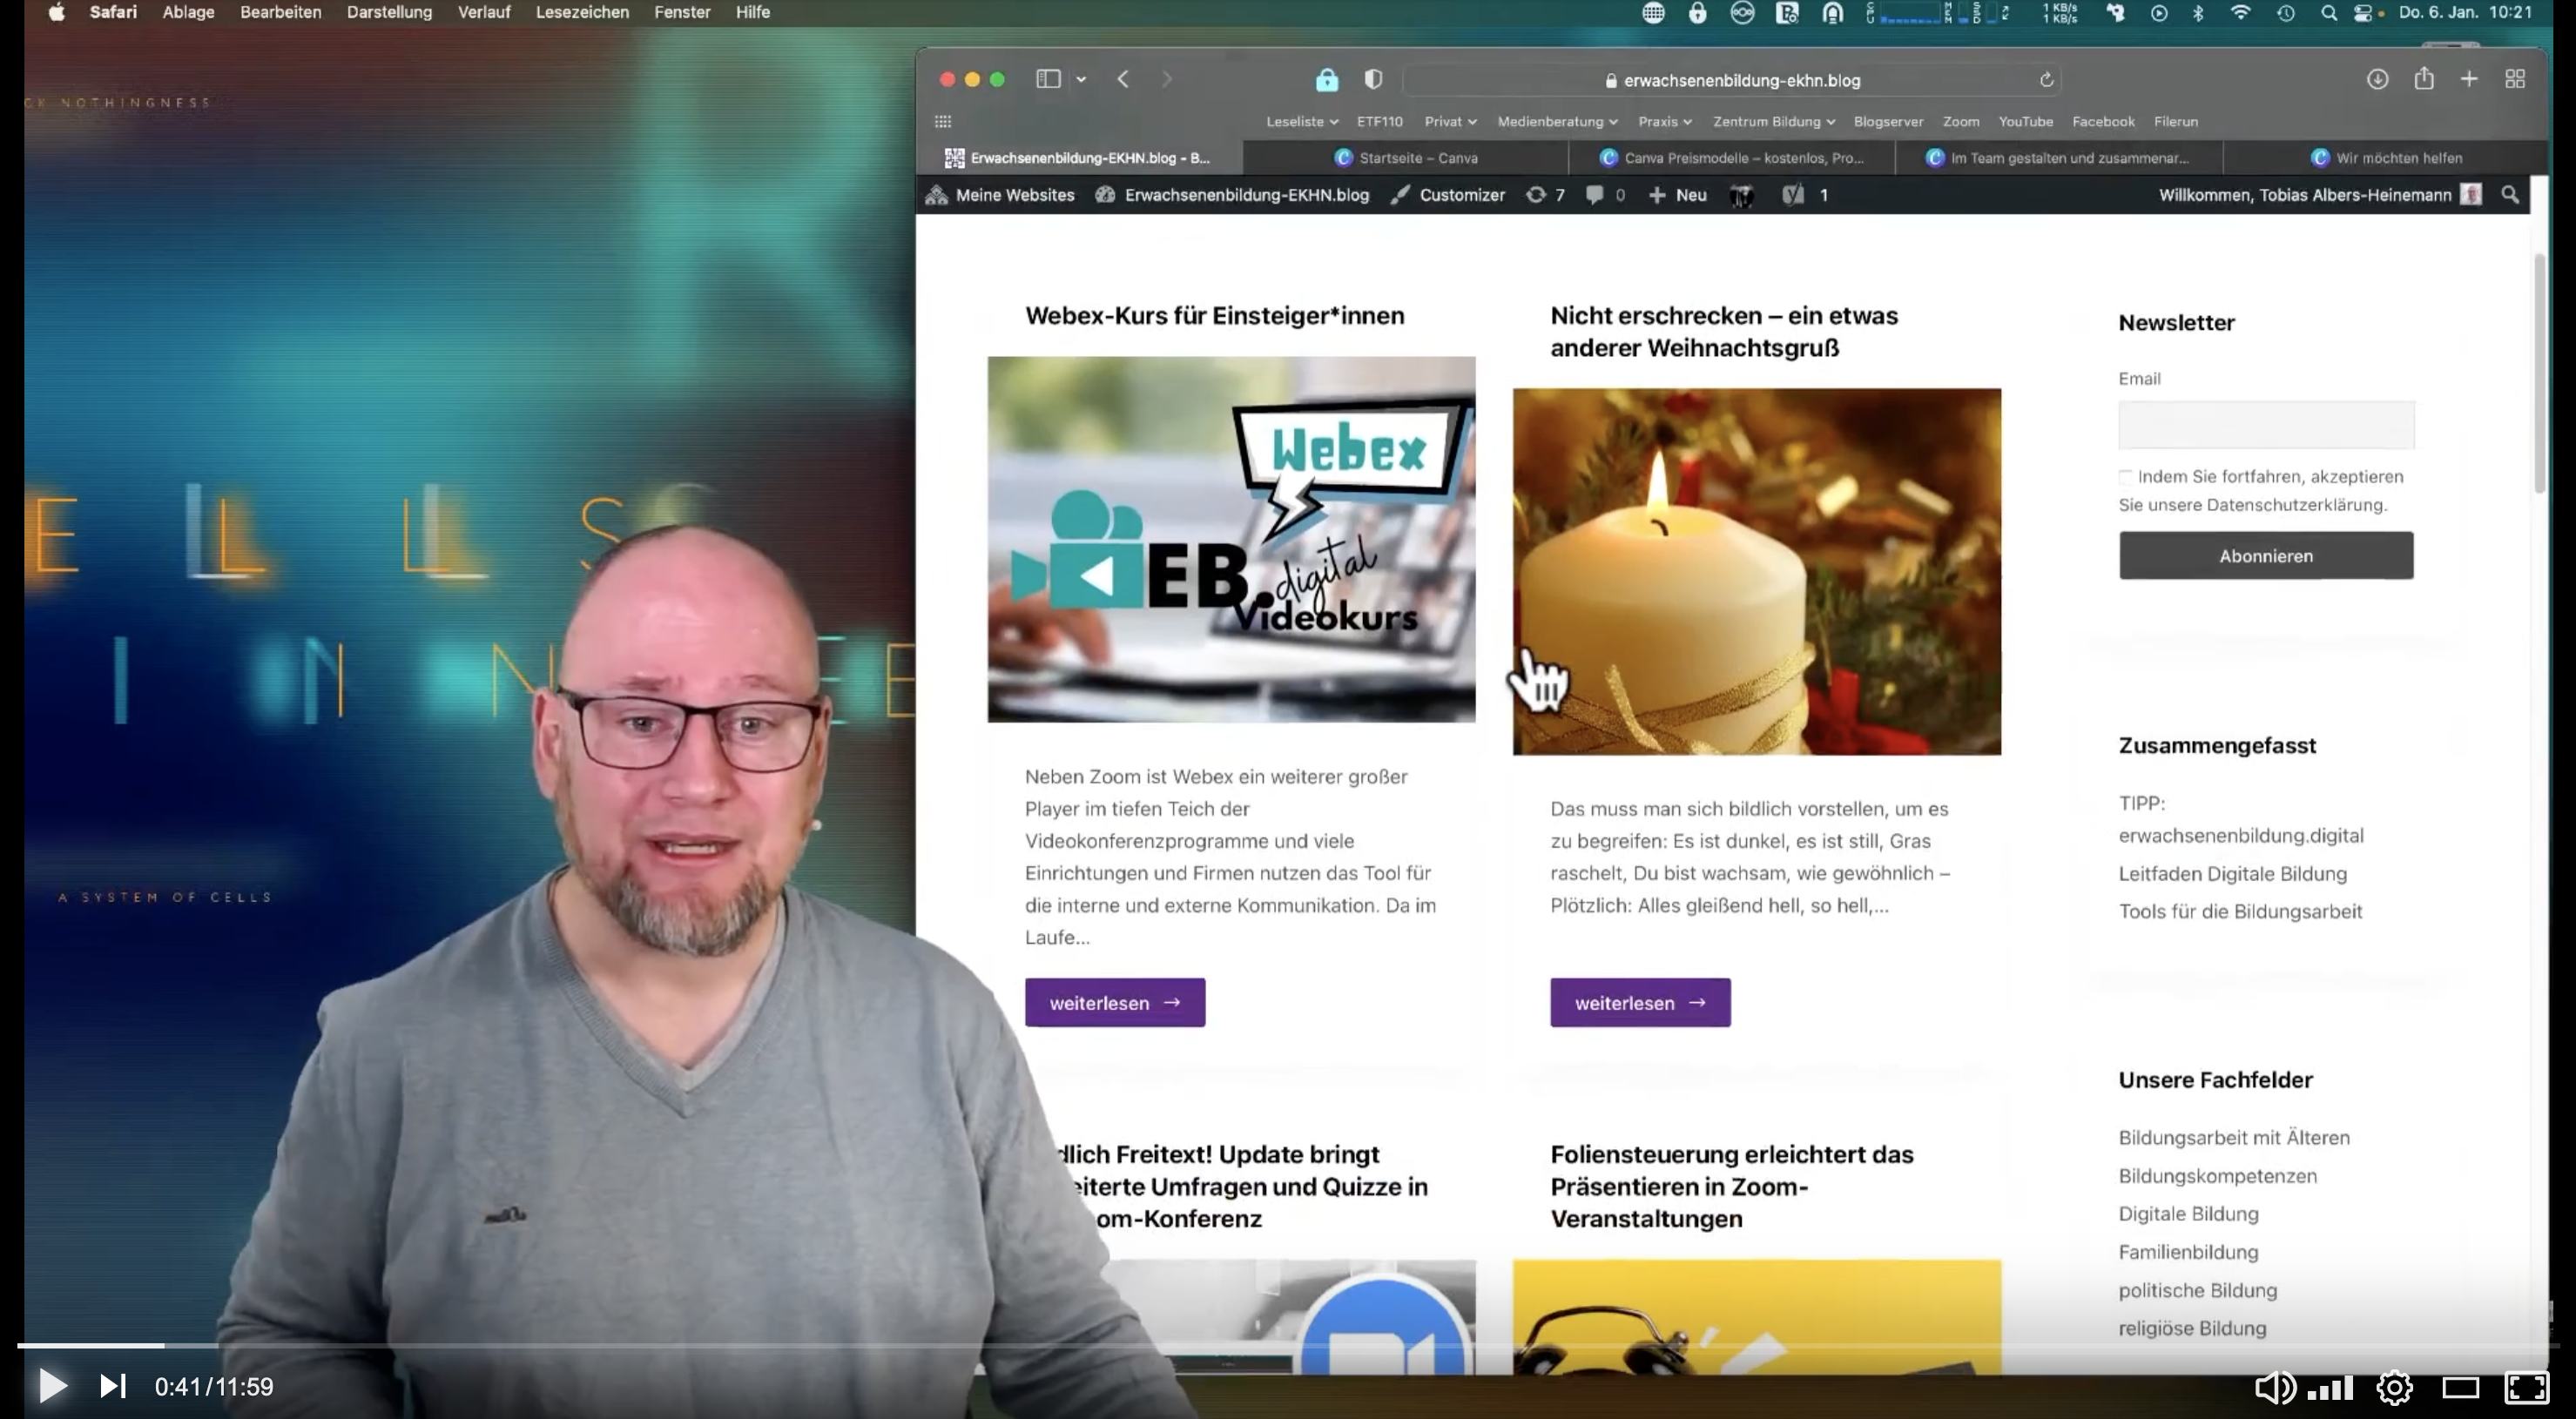Screen dimensions: 2576x1419
Task: Check the Datenschutzerklärung consent checkbox
Action: point(2125,477)
